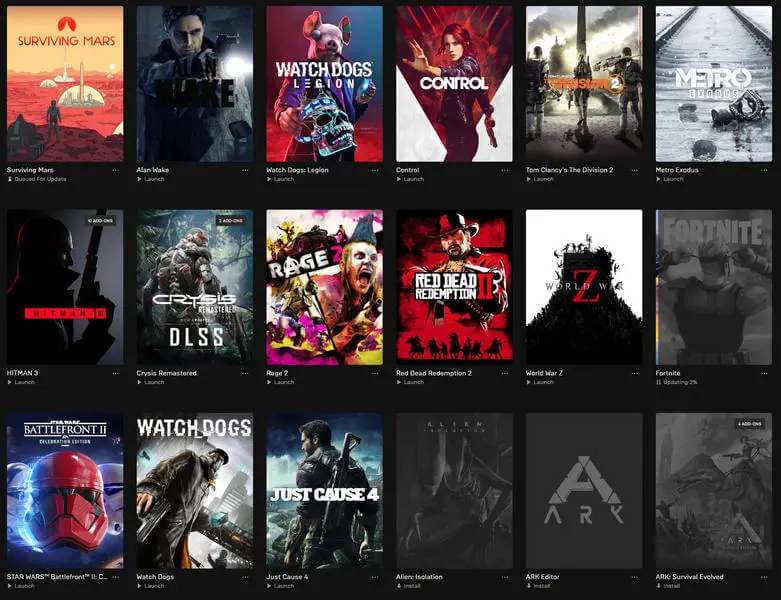Screen dimensions: 781x600
Task: Select the Metro Exodus cover art
Action: (x=714, y=84)
